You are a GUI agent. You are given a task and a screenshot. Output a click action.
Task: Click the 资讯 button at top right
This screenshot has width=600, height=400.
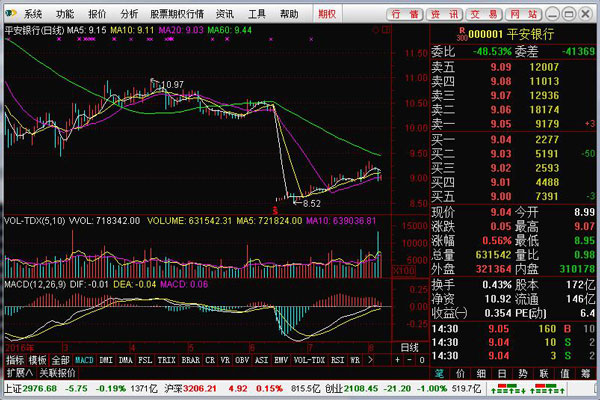point(445,15)
